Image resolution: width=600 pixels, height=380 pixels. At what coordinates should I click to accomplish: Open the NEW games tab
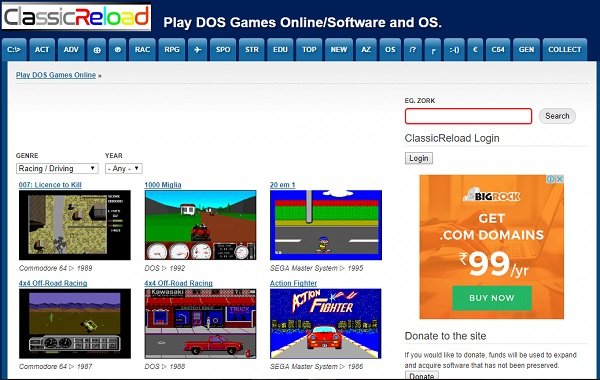[x=339, y=50]
